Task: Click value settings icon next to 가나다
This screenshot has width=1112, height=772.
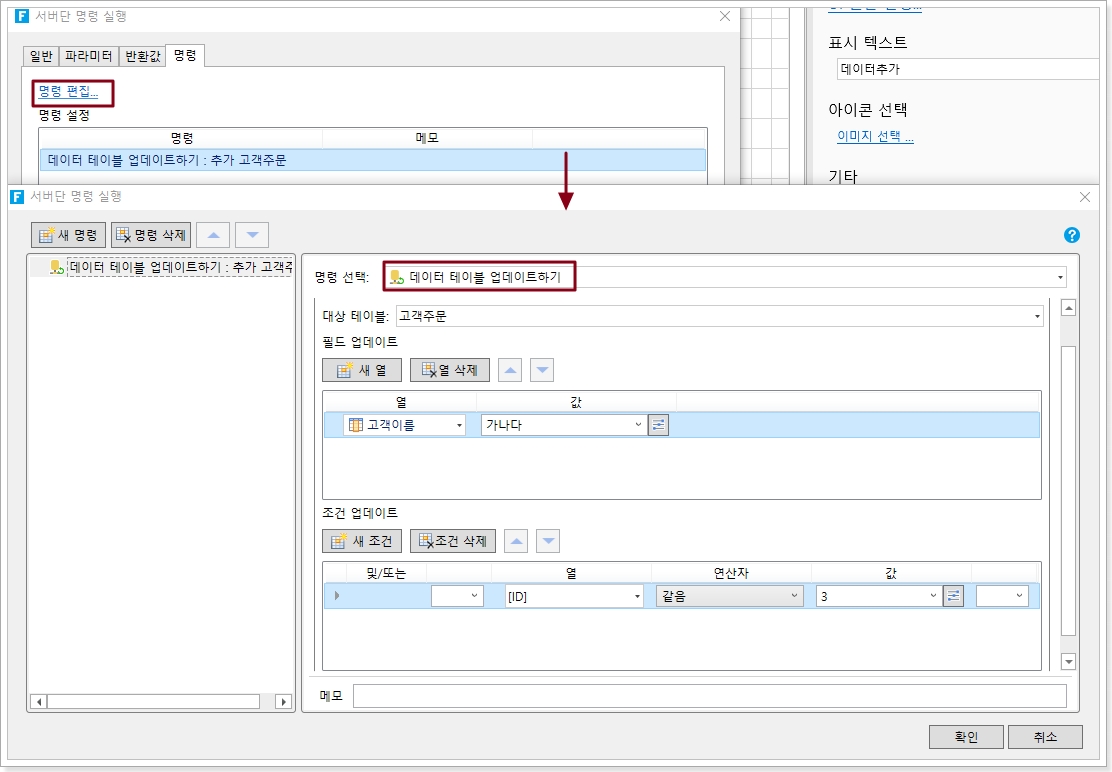Action: tap(658, 425)
